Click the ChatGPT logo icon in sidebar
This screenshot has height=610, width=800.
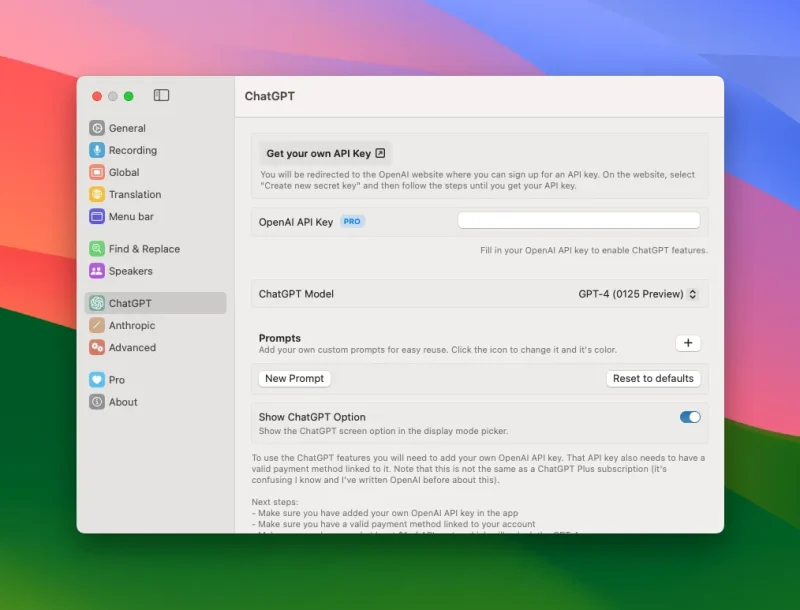(98, 303)
